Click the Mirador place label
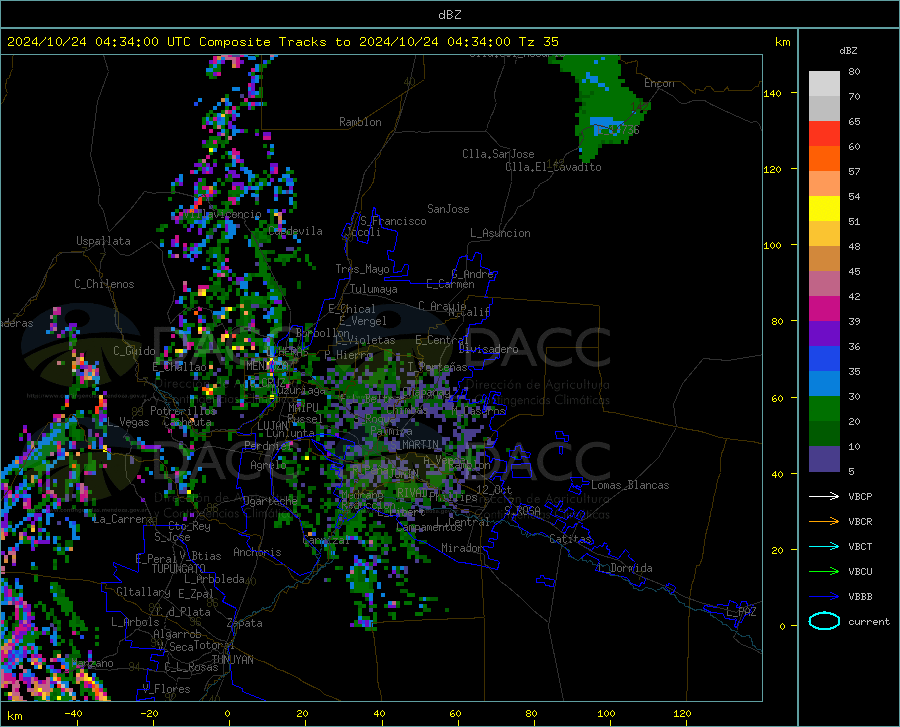The image size is (900, 727). coord(462,548)
